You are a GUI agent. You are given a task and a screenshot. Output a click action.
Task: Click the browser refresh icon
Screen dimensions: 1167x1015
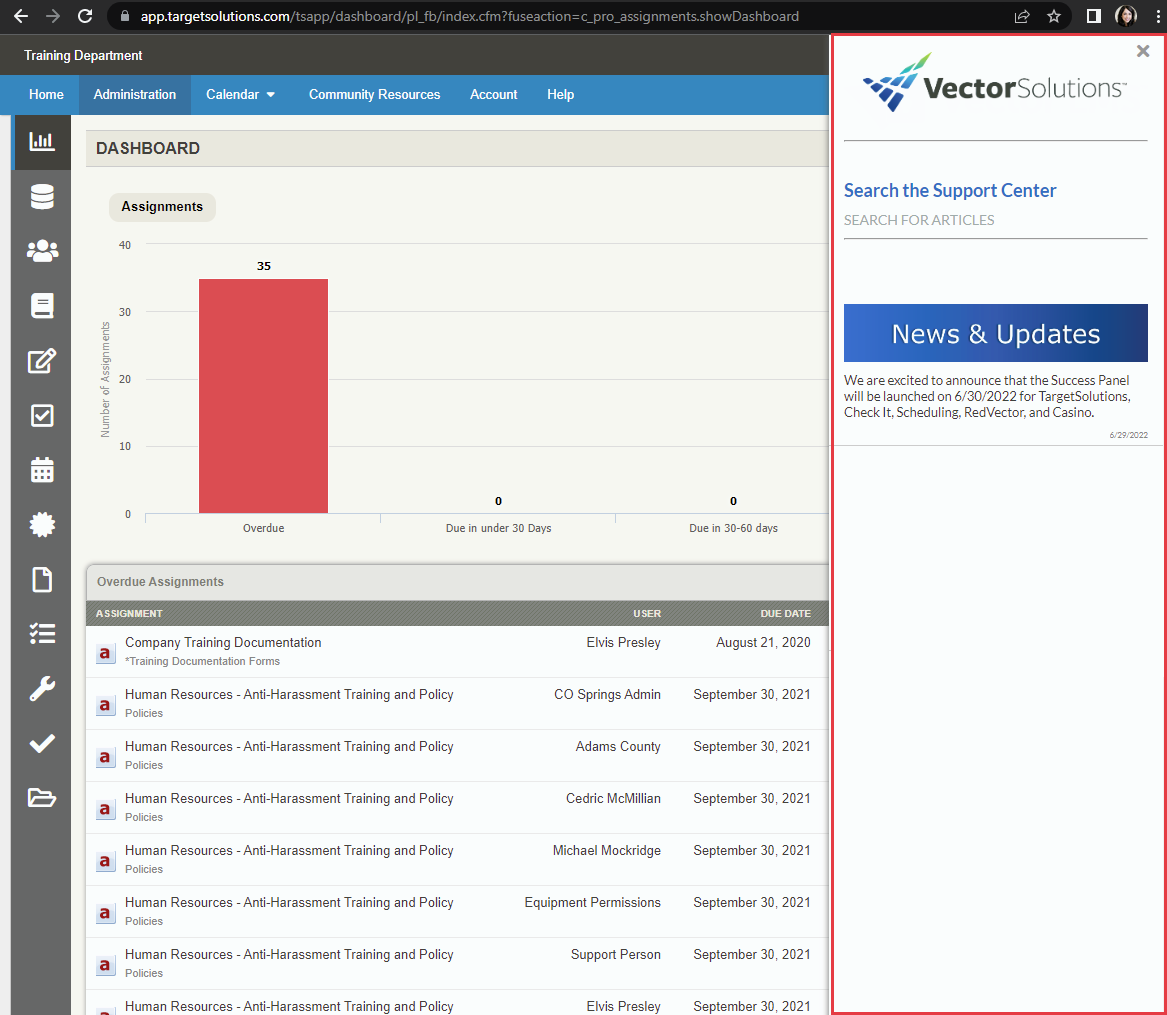(x=84, y=16)
